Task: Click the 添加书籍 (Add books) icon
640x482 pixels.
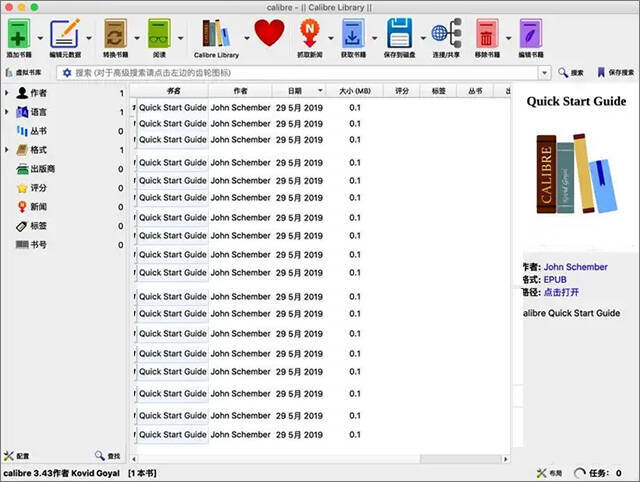Action: coord(19,34)
